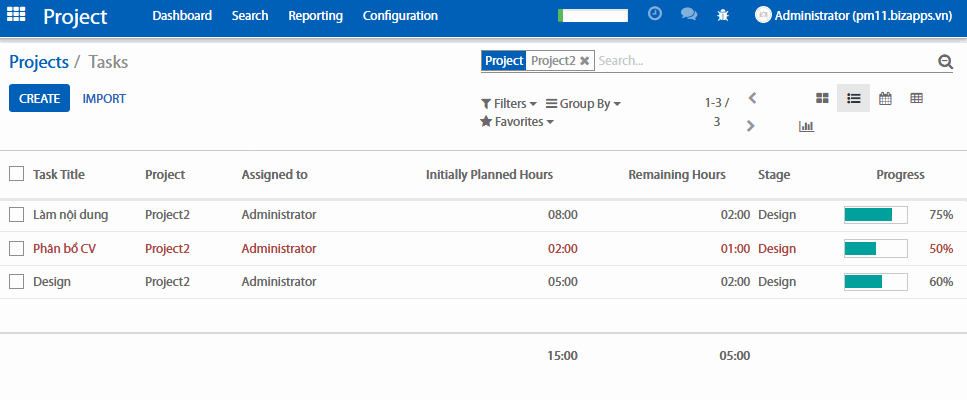Click the CREATE button
This screenshot has width=967, height=400.
click(x=39, y=98)
